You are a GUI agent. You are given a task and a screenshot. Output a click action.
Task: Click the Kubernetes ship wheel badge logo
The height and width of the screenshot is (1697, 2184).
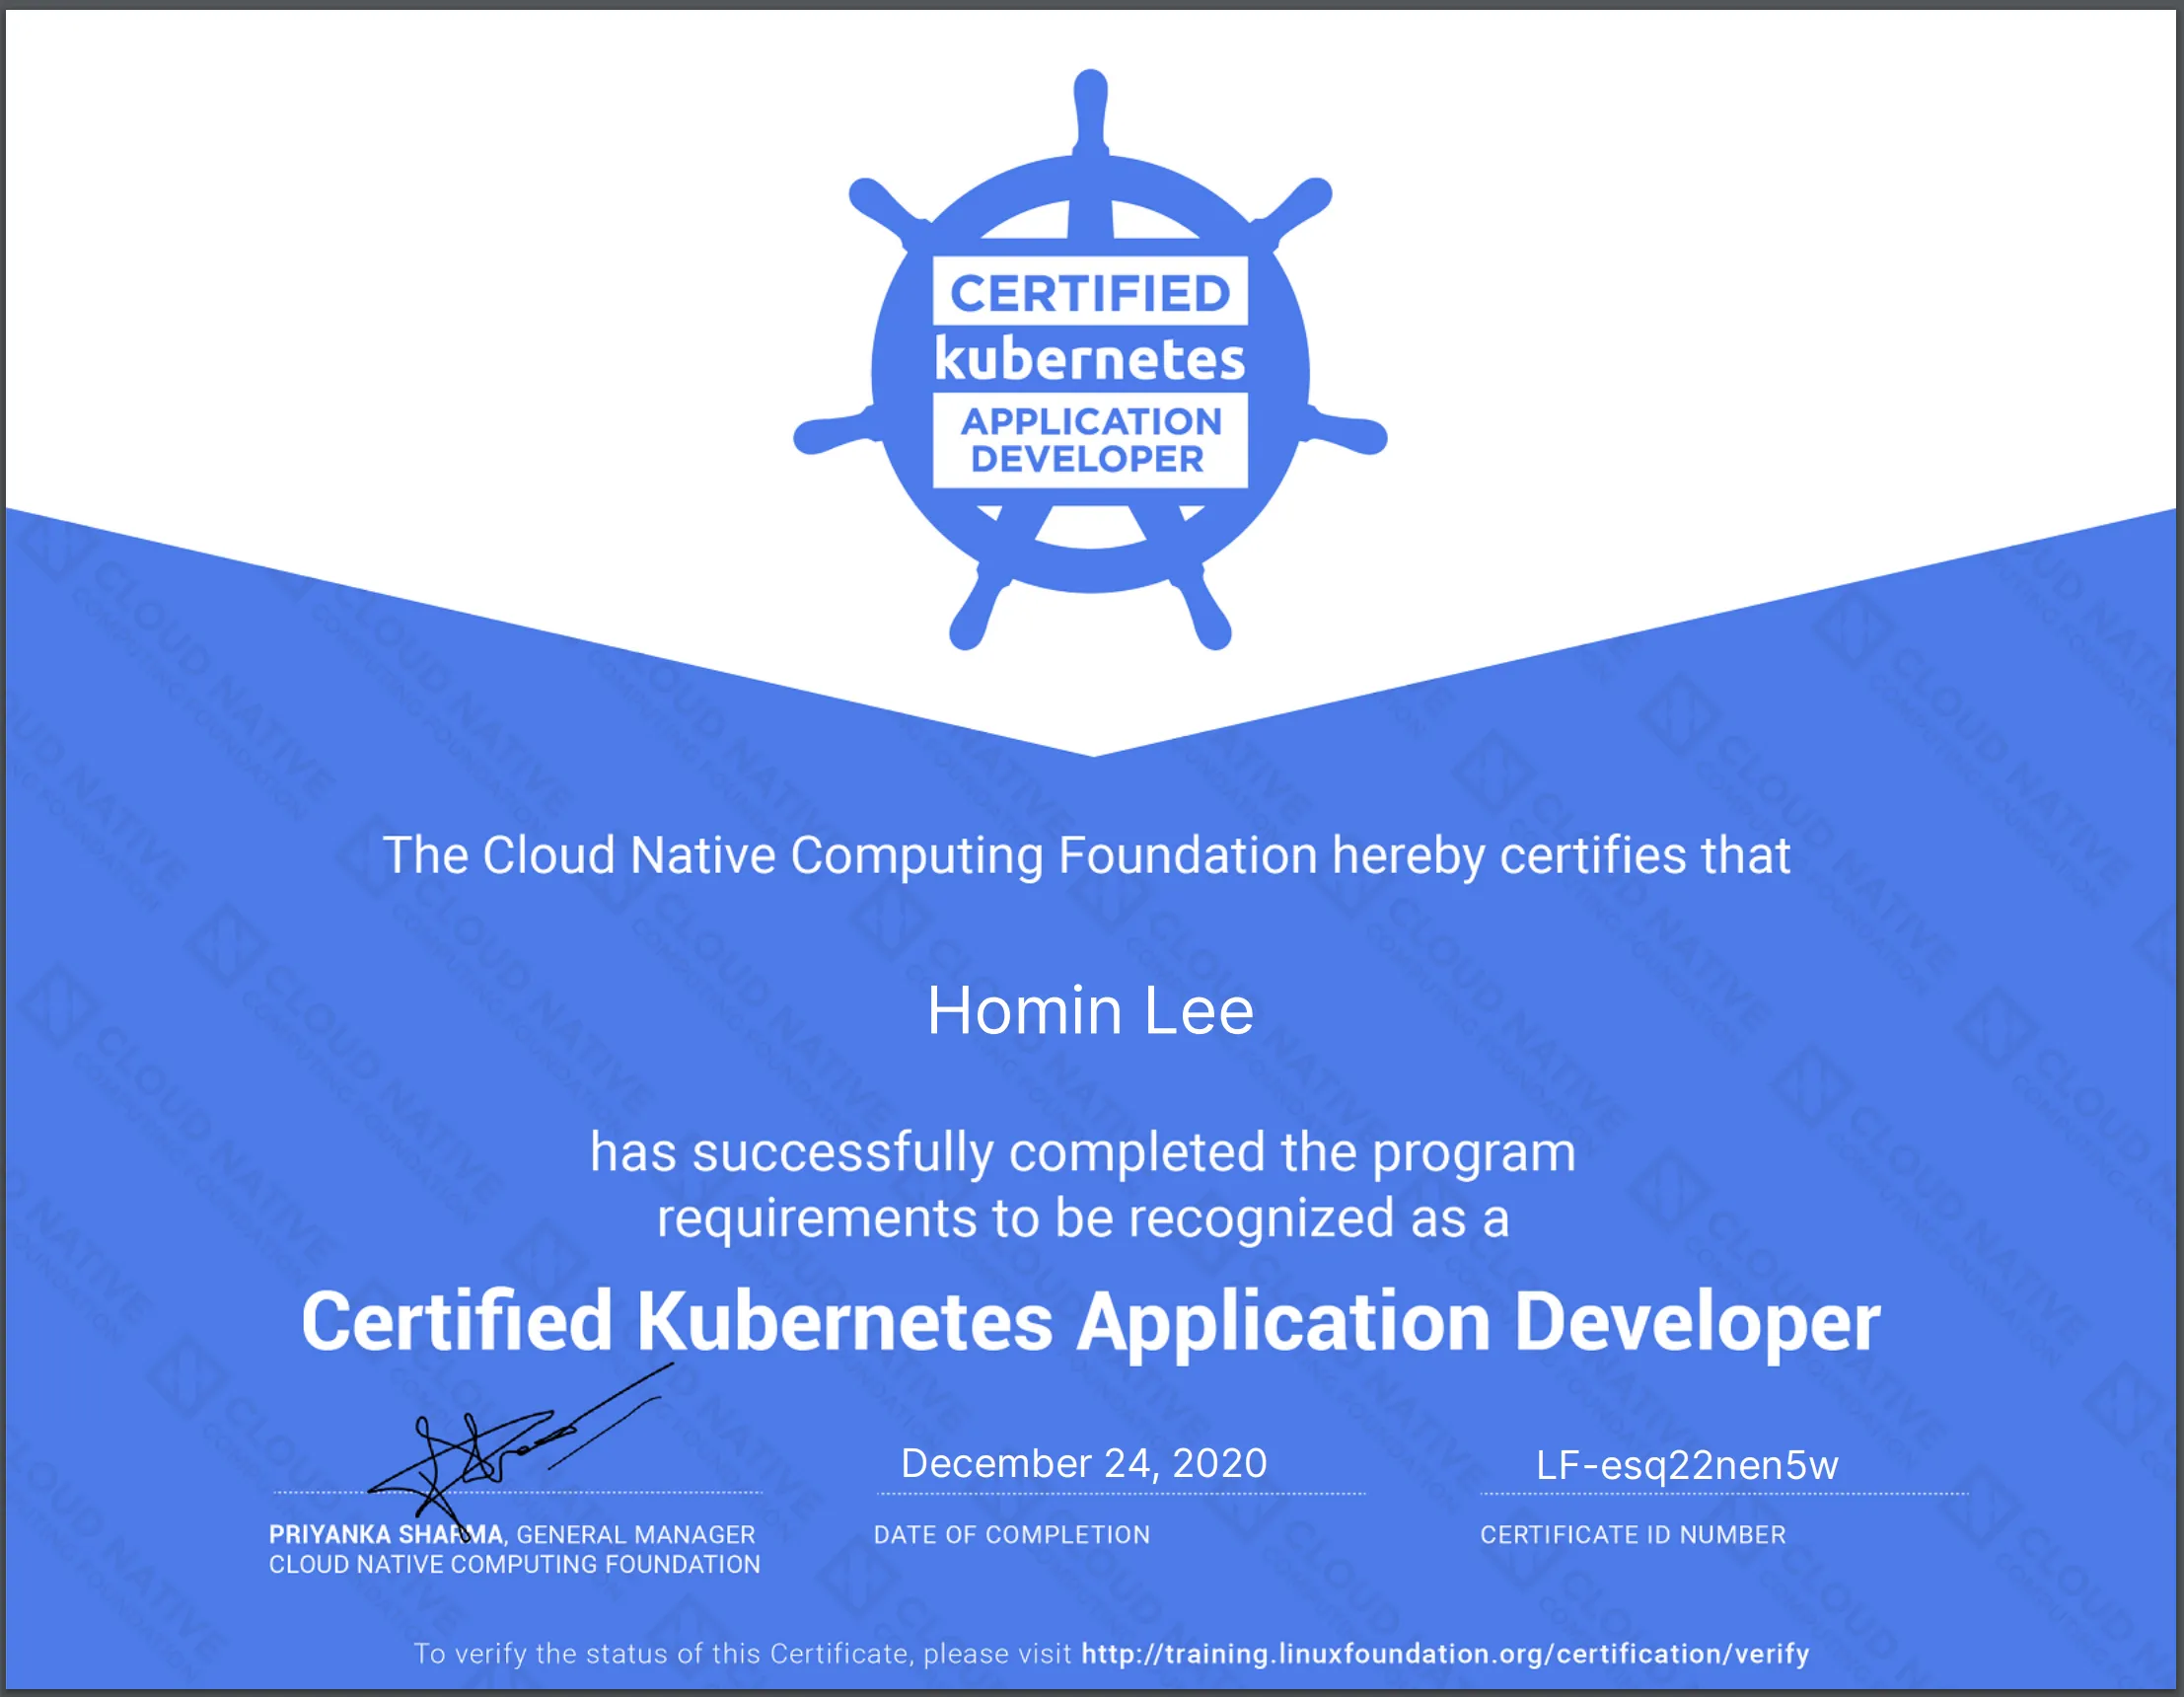pyautogui.click(x=1090, y=360)
